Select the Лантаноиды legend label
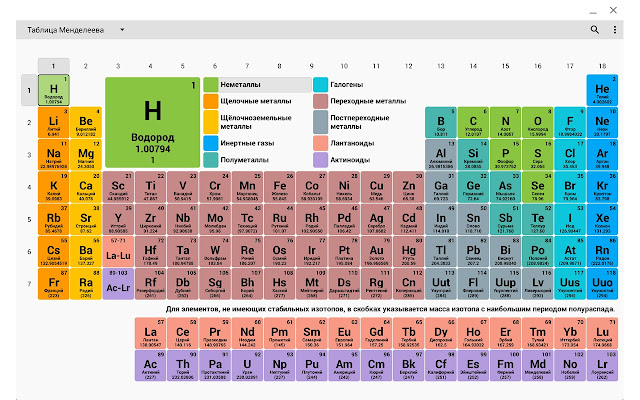Viewport: 640px width, 400px height. tap(352, 143)
